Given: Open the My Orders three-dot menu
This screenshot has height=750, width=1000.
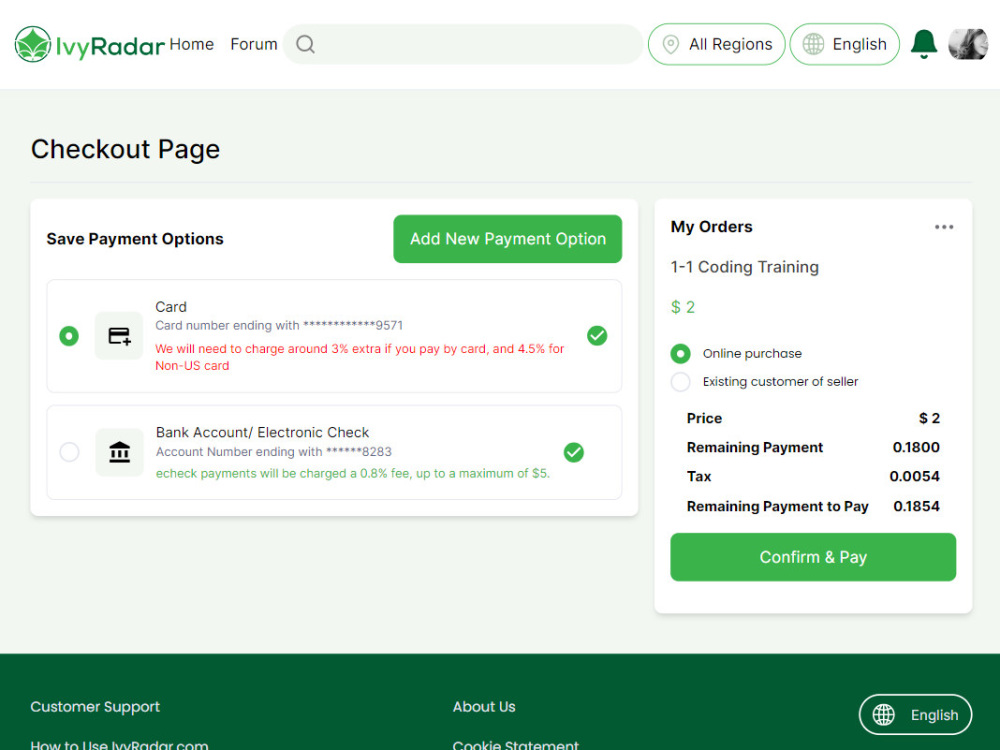Looking at the screenshot, I should pyautogui.click(x=944, y=227).
